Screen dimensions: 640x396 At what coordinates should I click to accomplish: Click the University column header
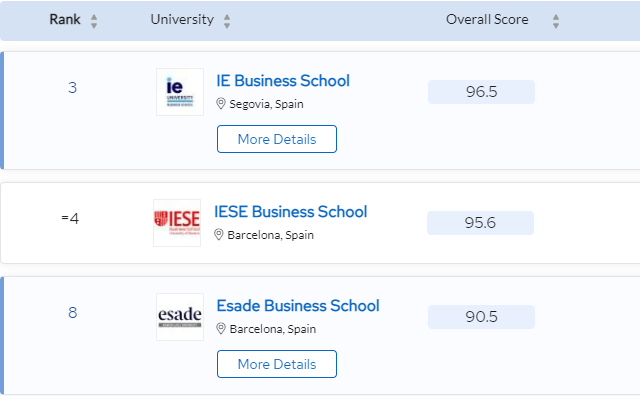[x=182, y=19]
